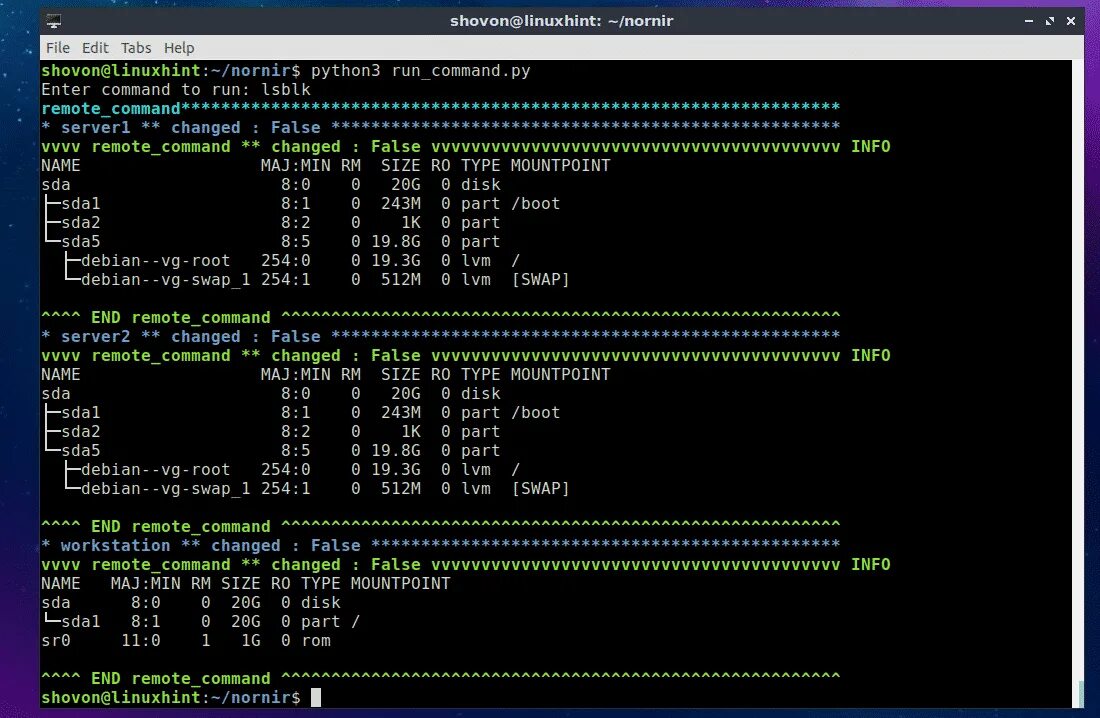Click the command text python3 run_command.py

point(420,71)
